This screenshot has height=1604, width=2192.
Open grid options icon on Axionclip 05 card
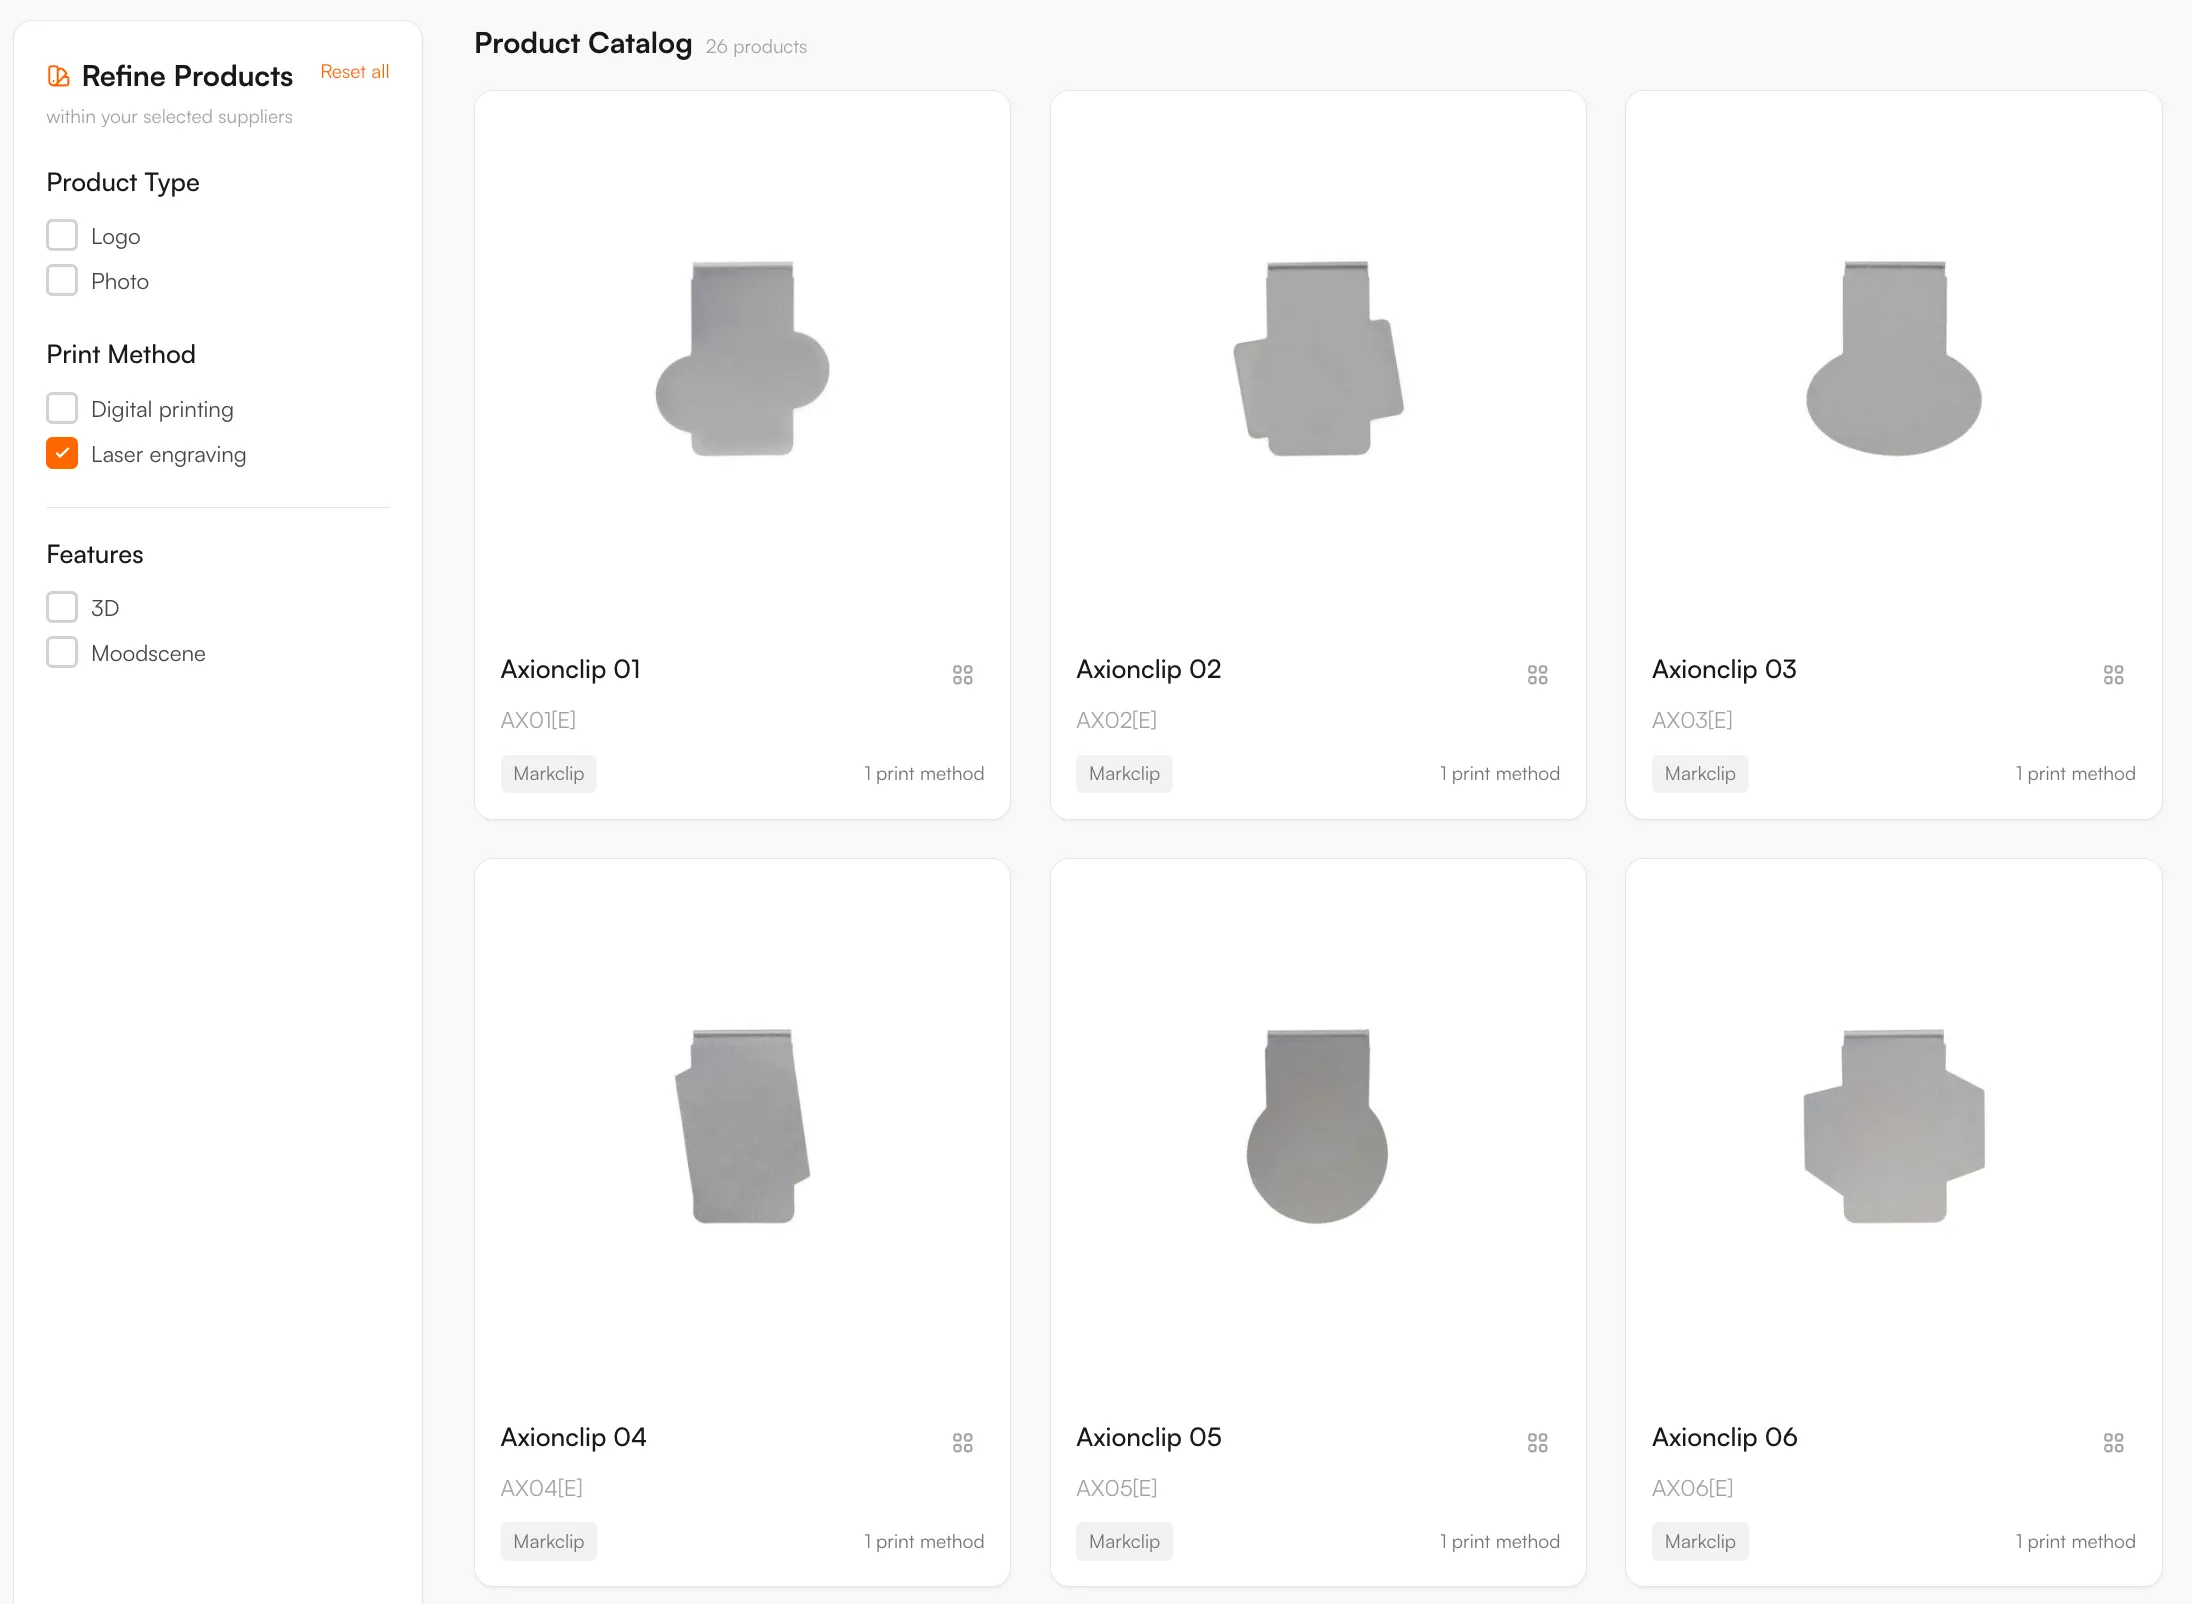[1537, 1443]
